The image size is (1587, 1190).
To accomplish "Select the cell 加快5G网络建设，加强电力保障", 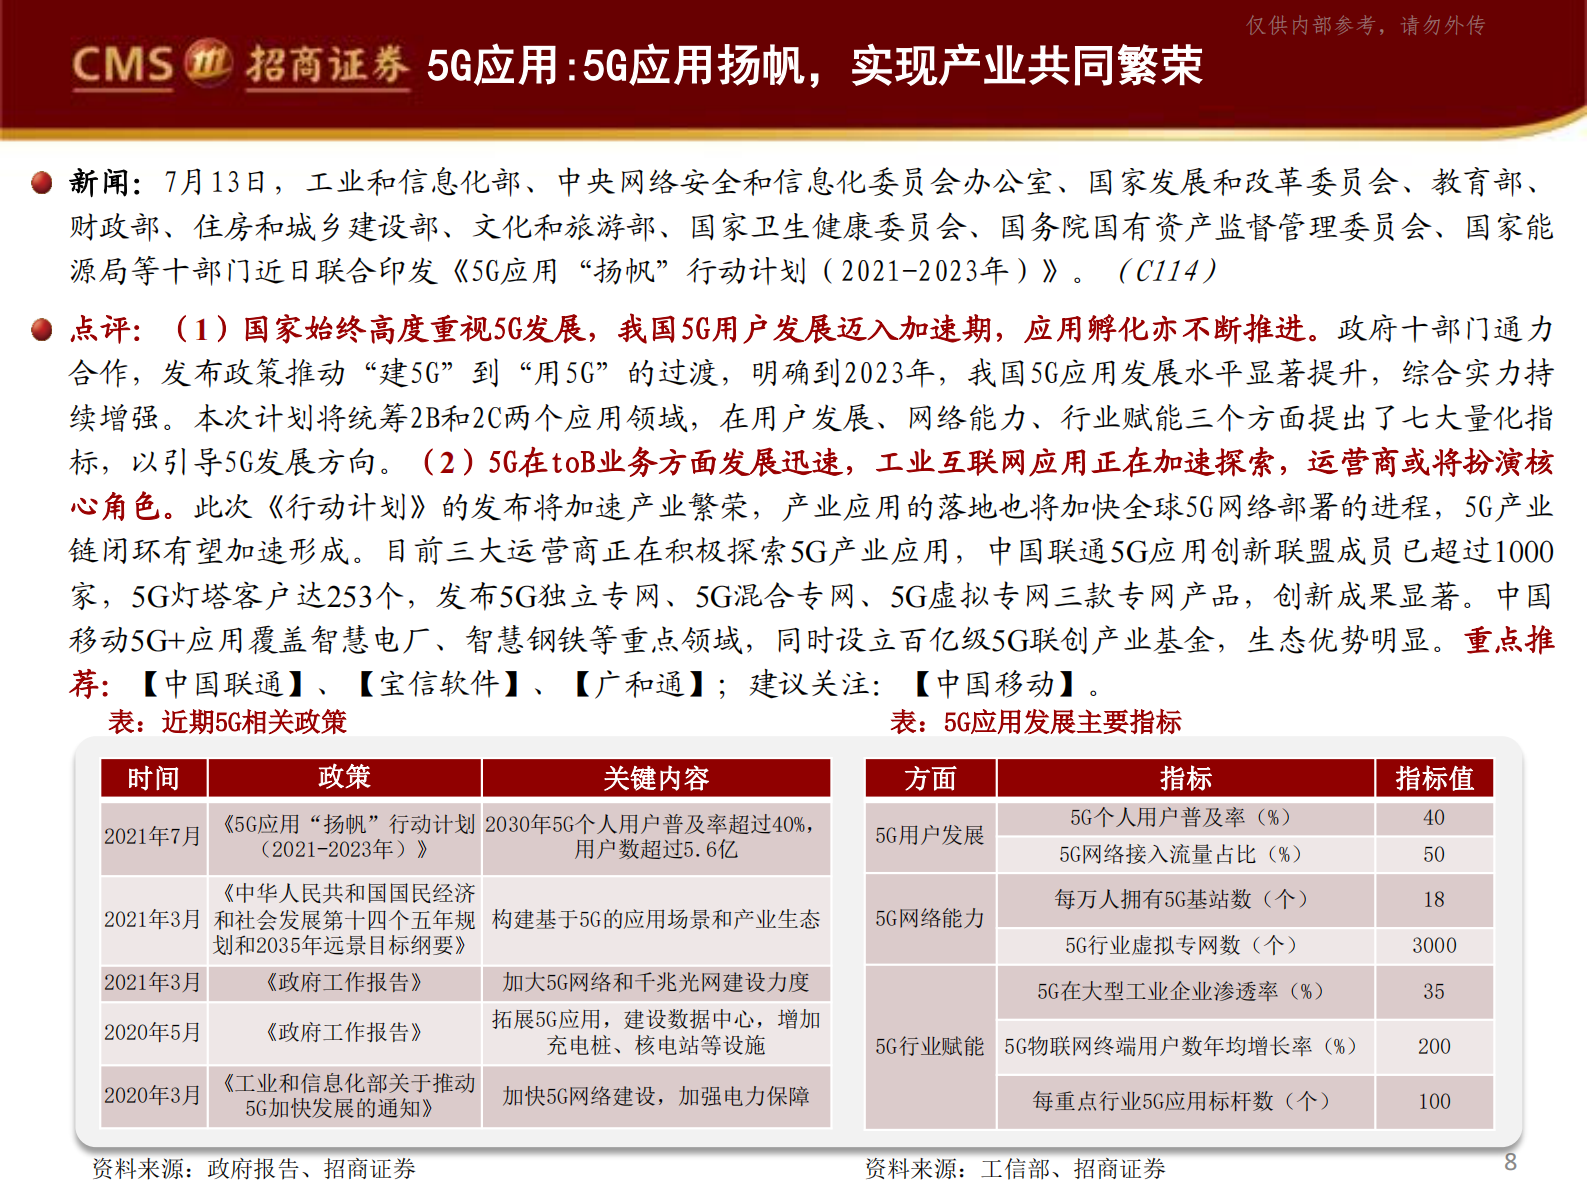I will point(656,1096).
